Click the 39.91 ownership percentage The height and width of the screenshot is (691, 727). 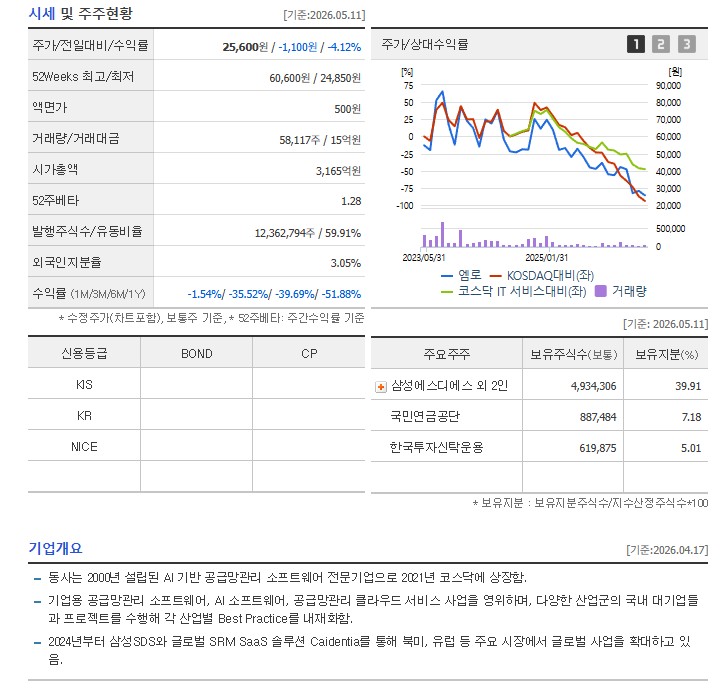pos(688,386)
